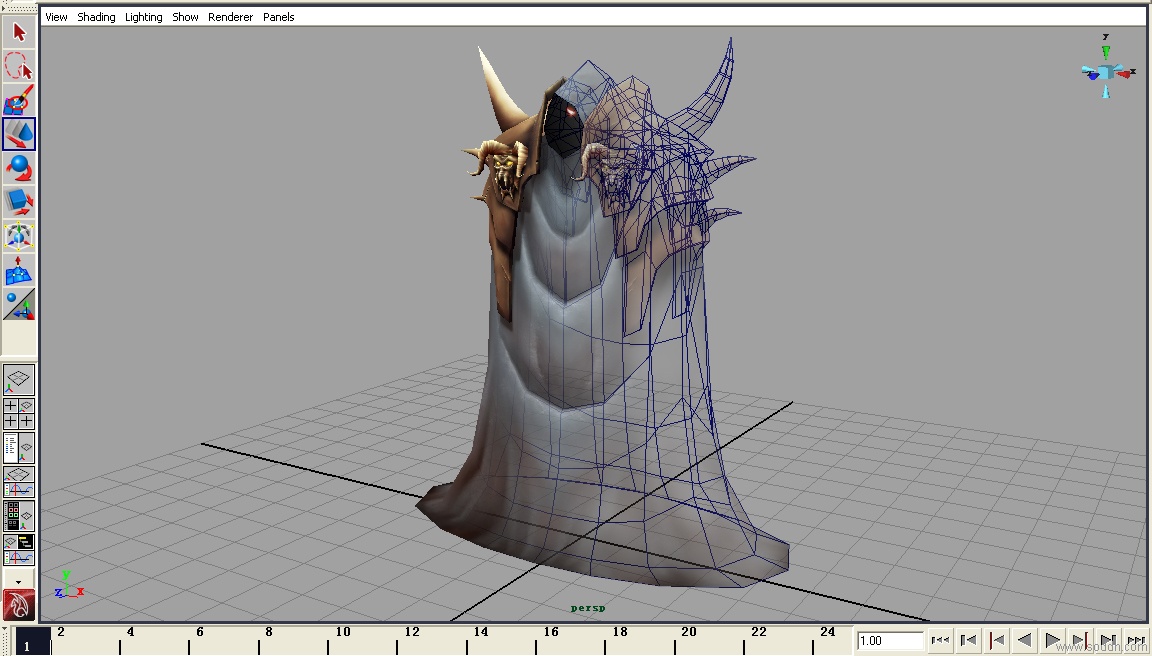The height and width of the screenshot is (656, 1152).
Task: Switch to single perspective view layout
Action: click(x=19, y=380)
